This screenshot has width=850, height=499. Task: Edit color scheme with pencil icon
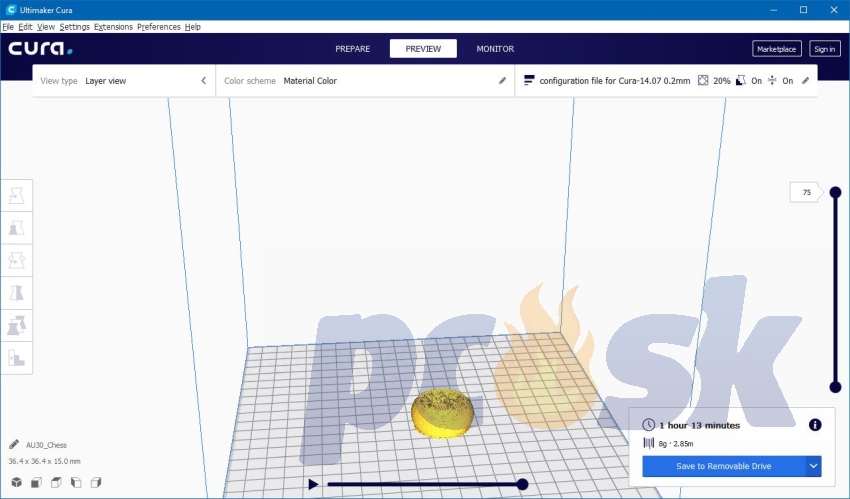(x=503, y=81)
